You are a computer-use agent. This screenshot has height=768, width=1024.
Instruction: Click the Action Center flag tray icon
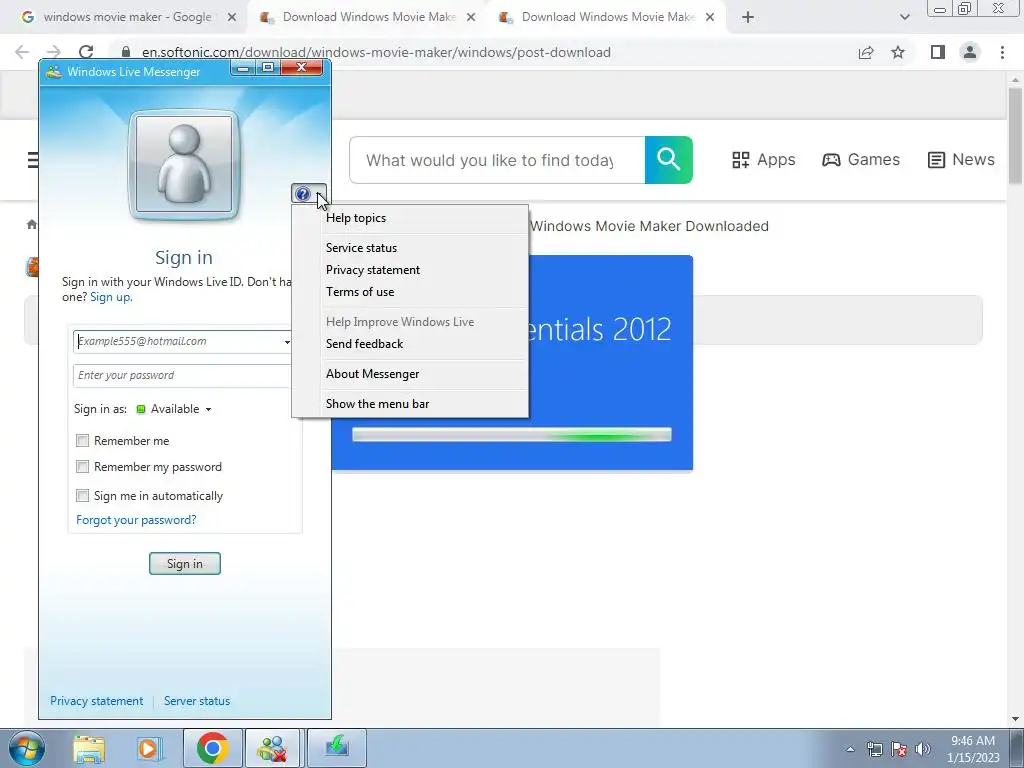(899, 749)
